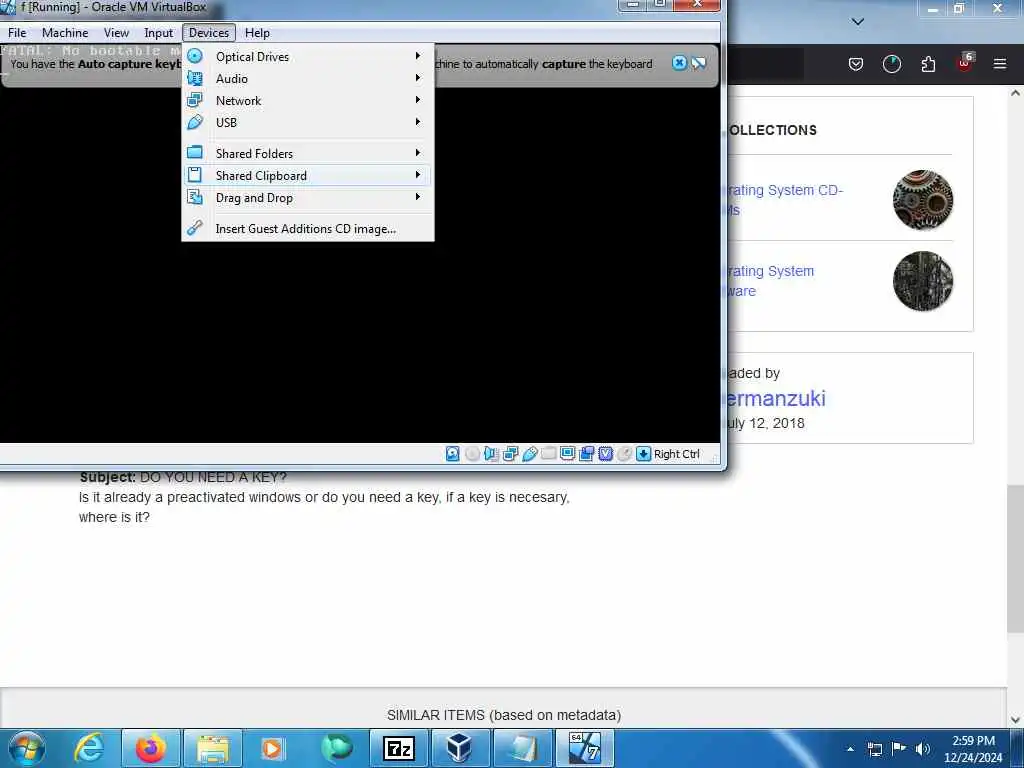Click the network indicator in VM status bar
This screenshot has height=768, width=1024.
tap(511, 454)
